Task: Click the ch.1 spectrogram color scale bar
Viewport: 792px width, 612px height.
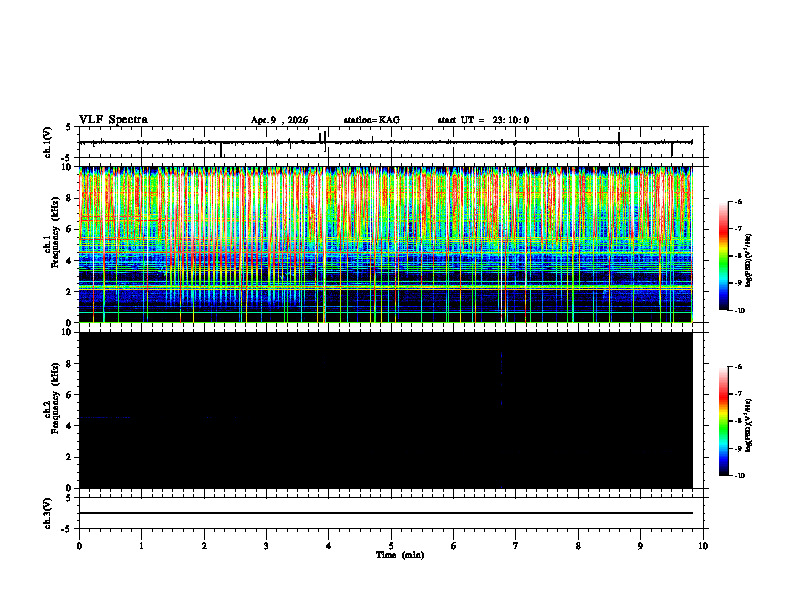Action: 724,256
